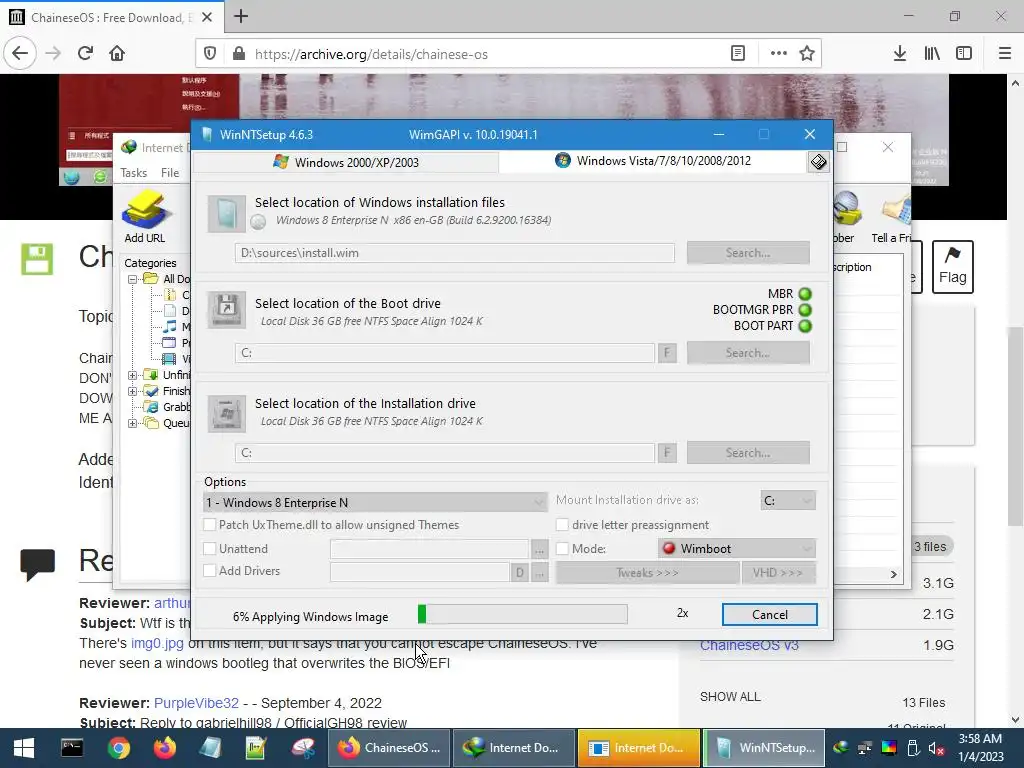Viewport: 1024px width, 768px height.
Task: Reload the archive.org page
Action: (85, 53)
